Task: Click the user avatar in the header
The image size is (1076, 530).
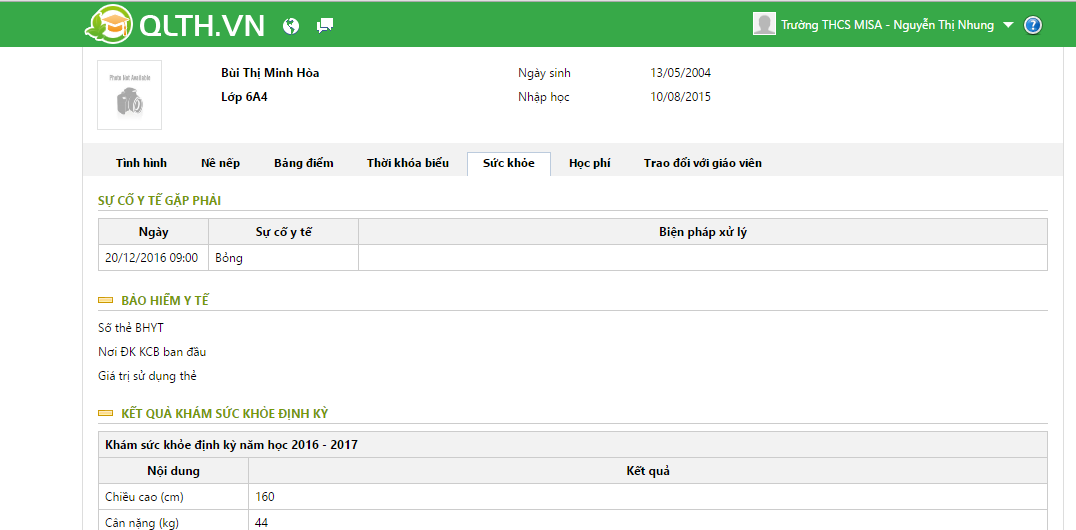Action: (x=764, y=24)
